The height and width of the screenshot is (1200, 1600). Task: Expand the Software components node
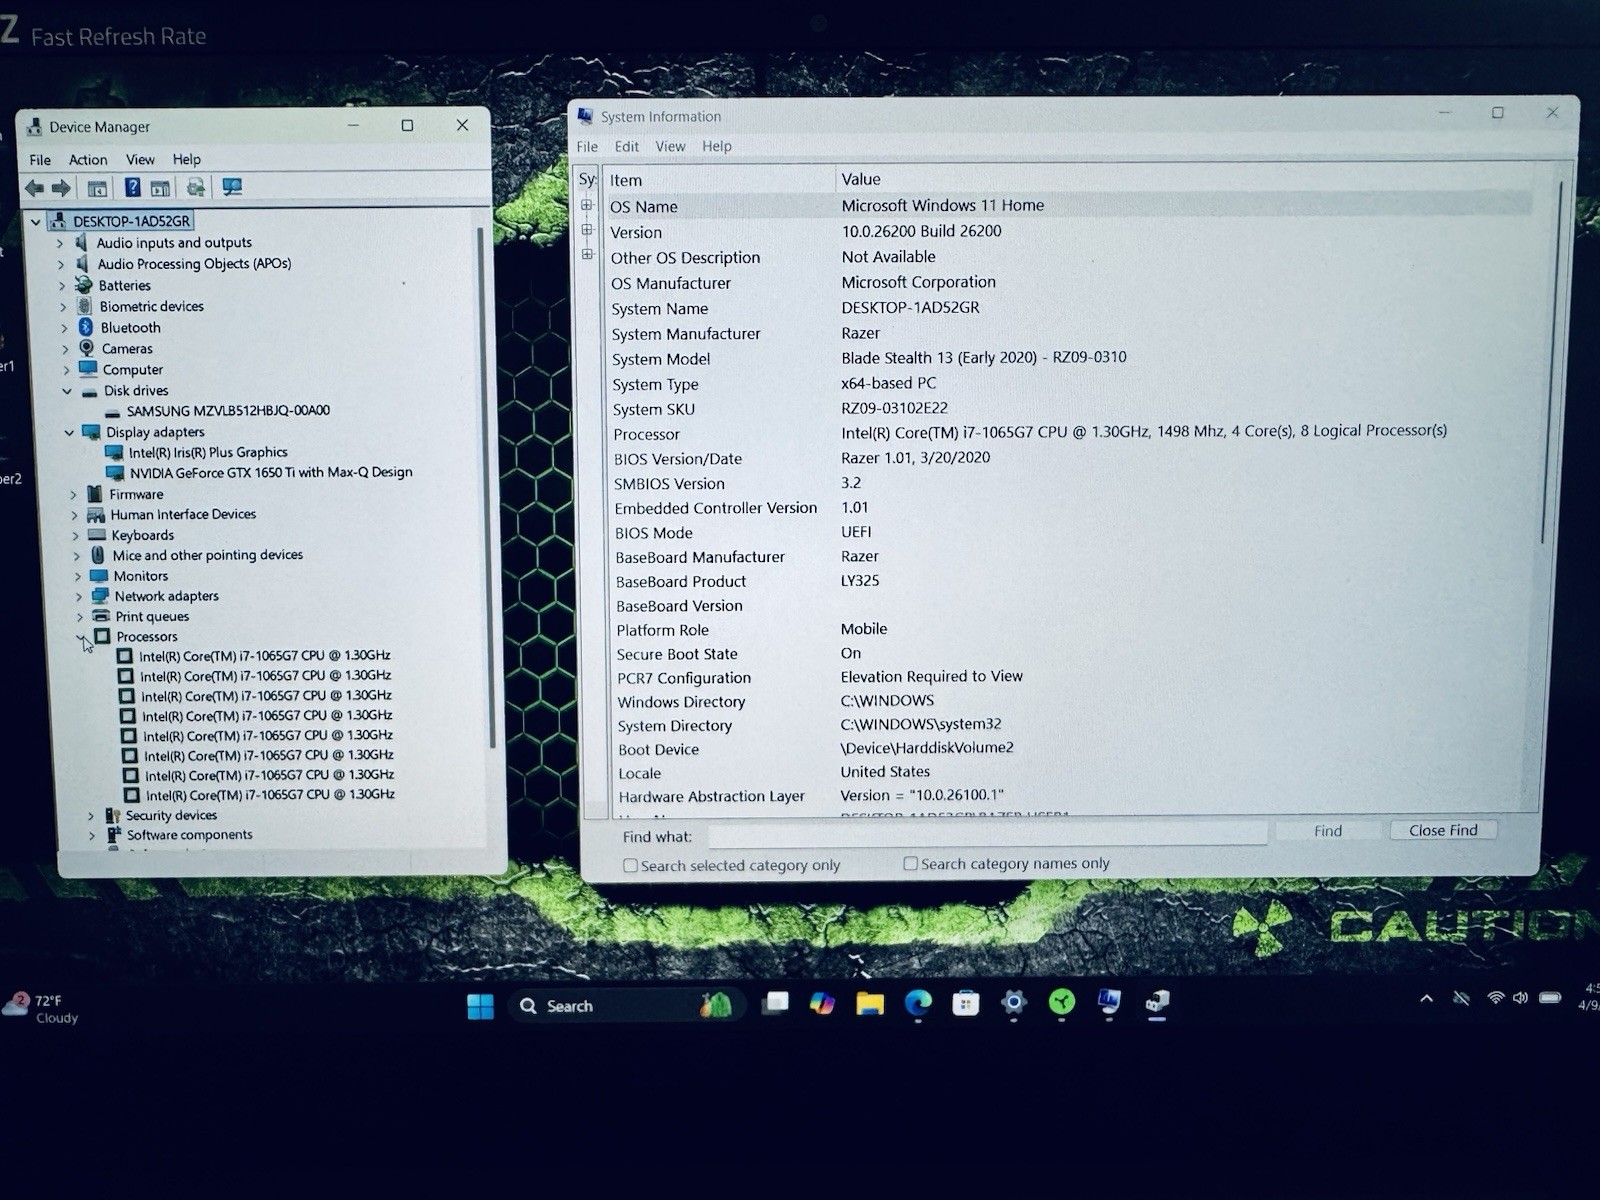[92, 835]
